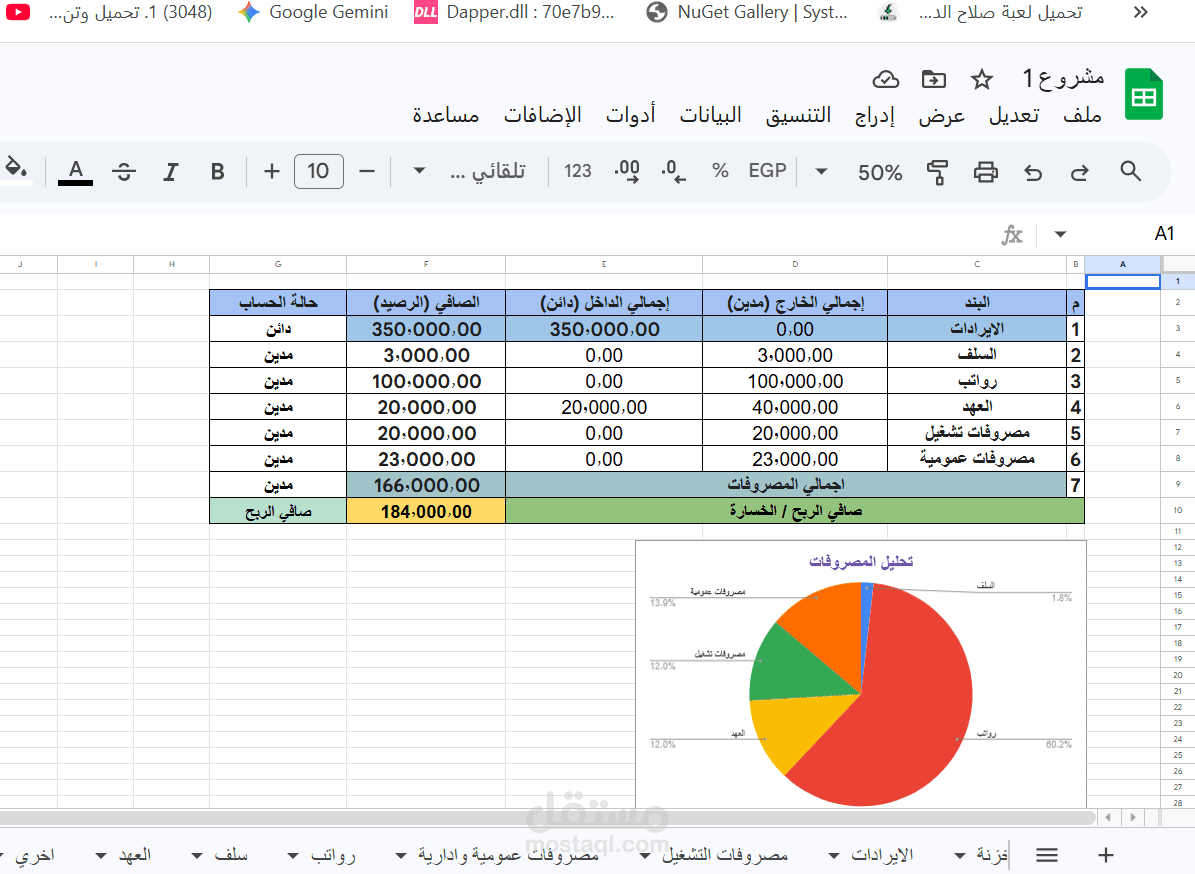Increase decimal places

pos(626,171)
